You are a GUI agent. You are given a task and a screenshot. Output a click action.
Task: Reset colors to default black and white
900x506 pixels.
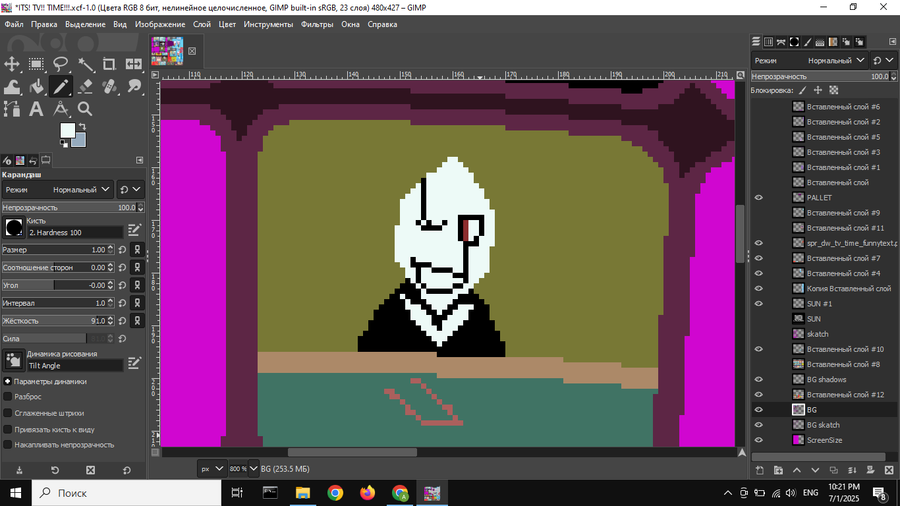pyautogui.click(x=63, y=144)
